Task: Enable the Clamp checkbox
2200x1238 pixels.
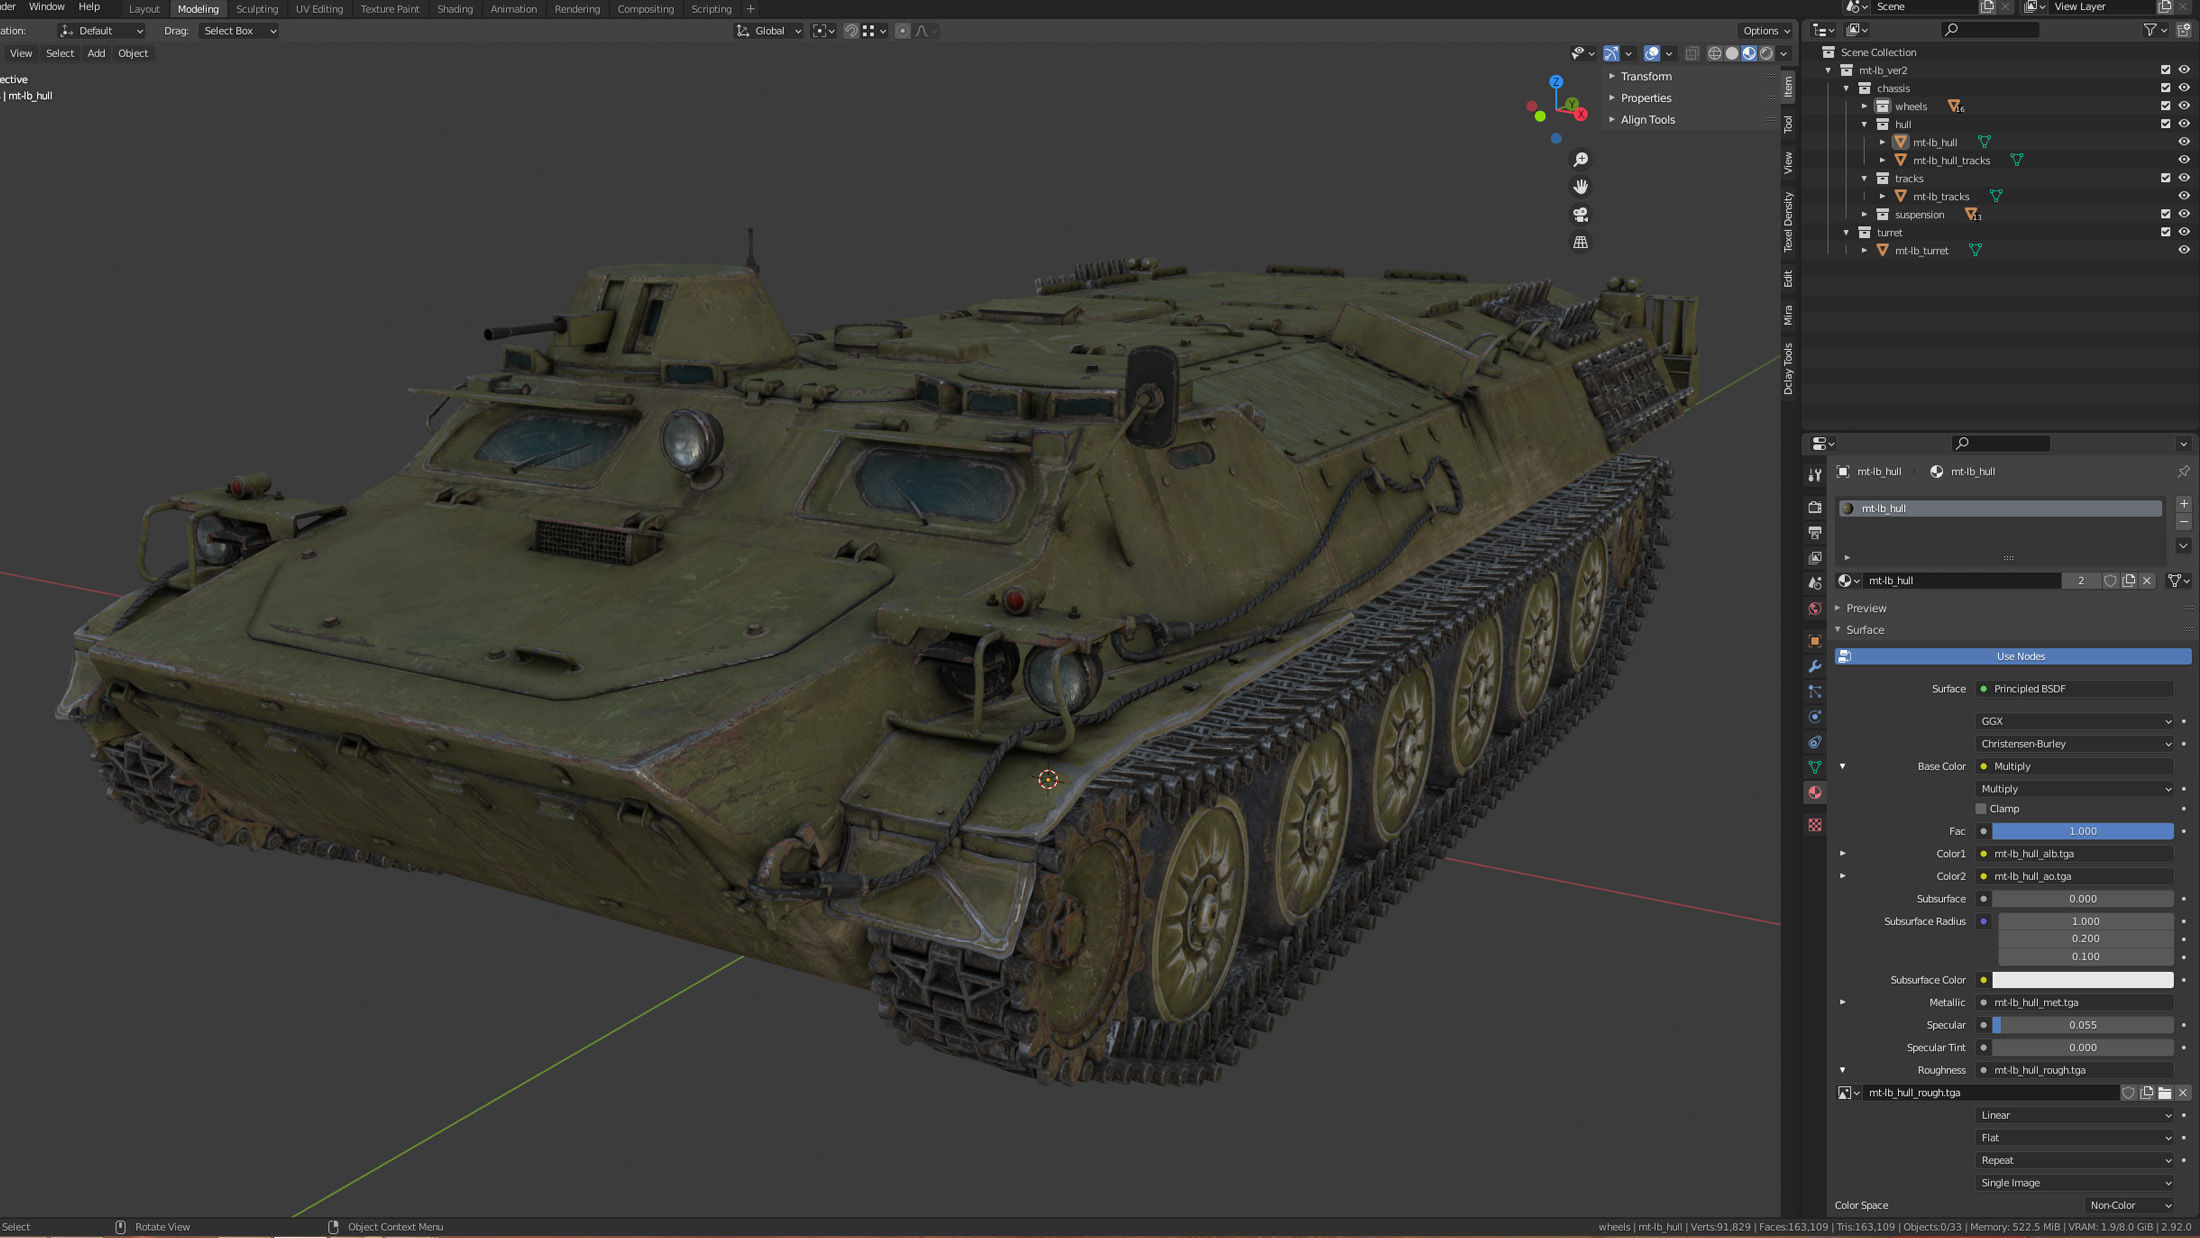Action: tap(1981, 809)
